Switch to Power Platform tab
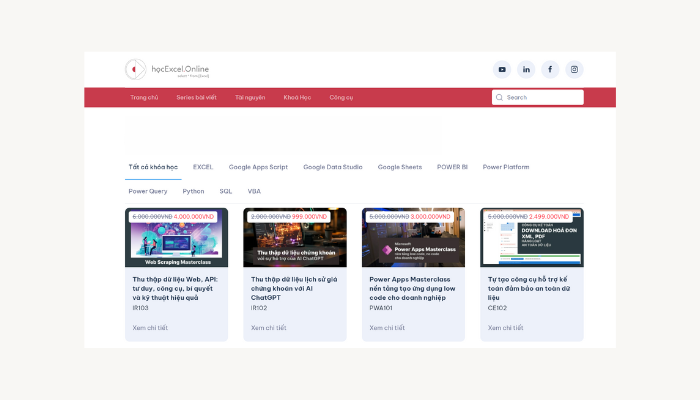The height and width of the screenshot is (400, 700). [506, 167]
